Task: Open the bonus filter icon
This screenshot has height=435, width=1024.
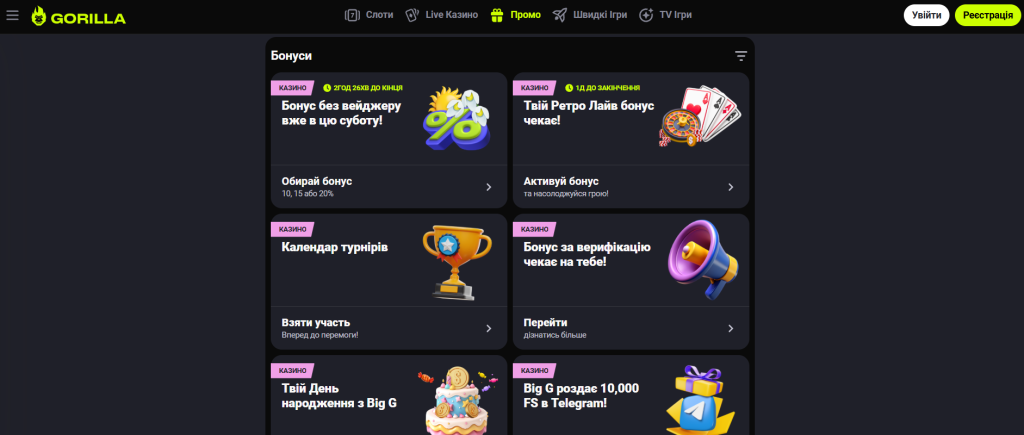Action: pyautogui.click(x=741, y=56)
